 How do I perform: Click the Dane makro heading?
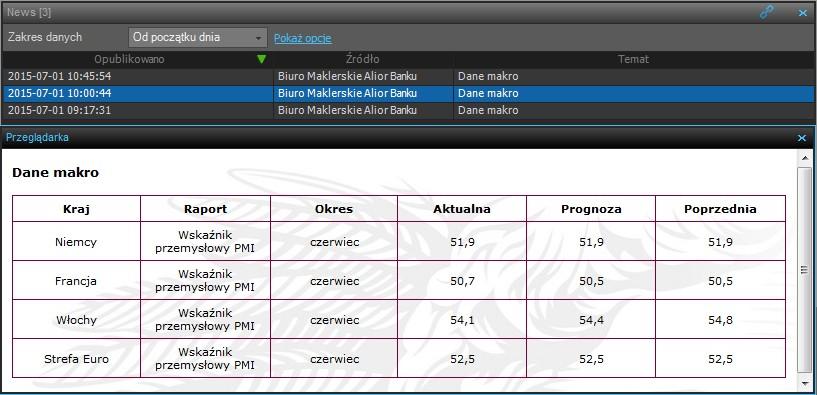click(x=55, y=172)
